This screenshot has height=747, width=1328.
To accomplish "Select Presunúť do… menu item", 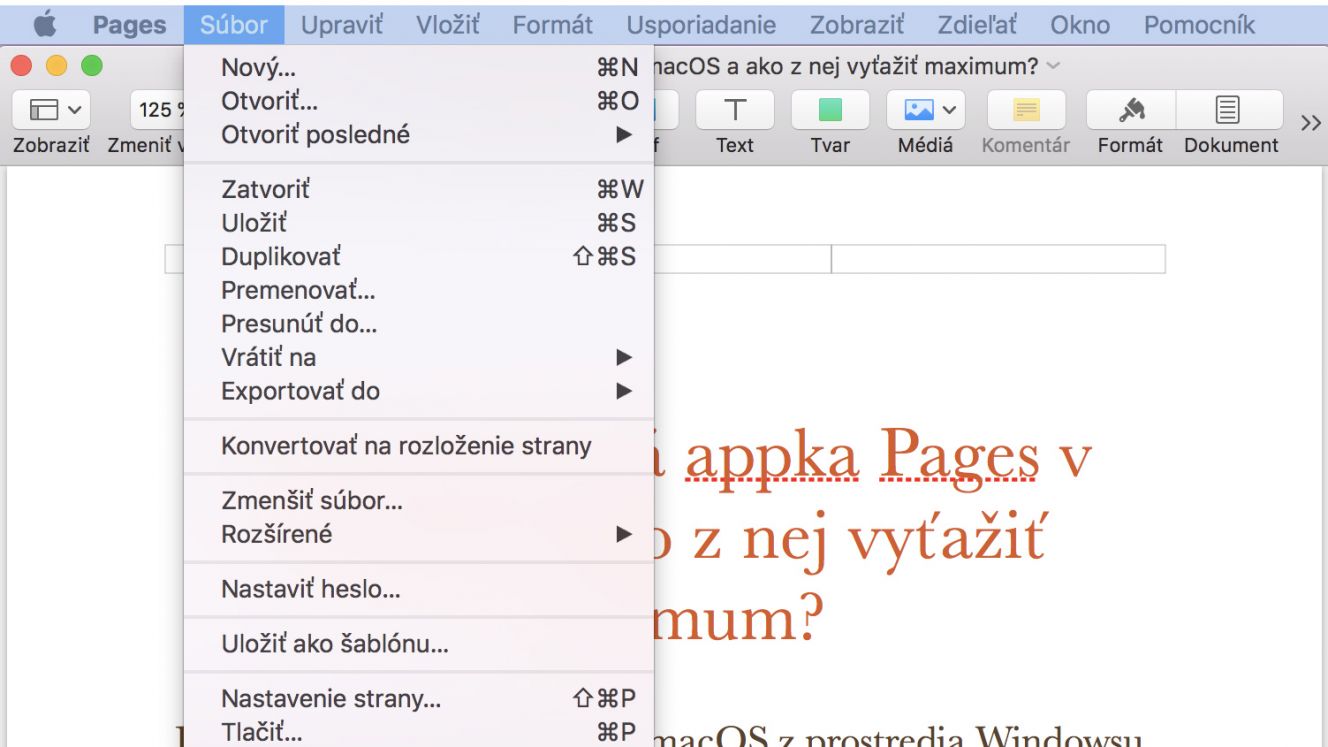I will [419, 324].
